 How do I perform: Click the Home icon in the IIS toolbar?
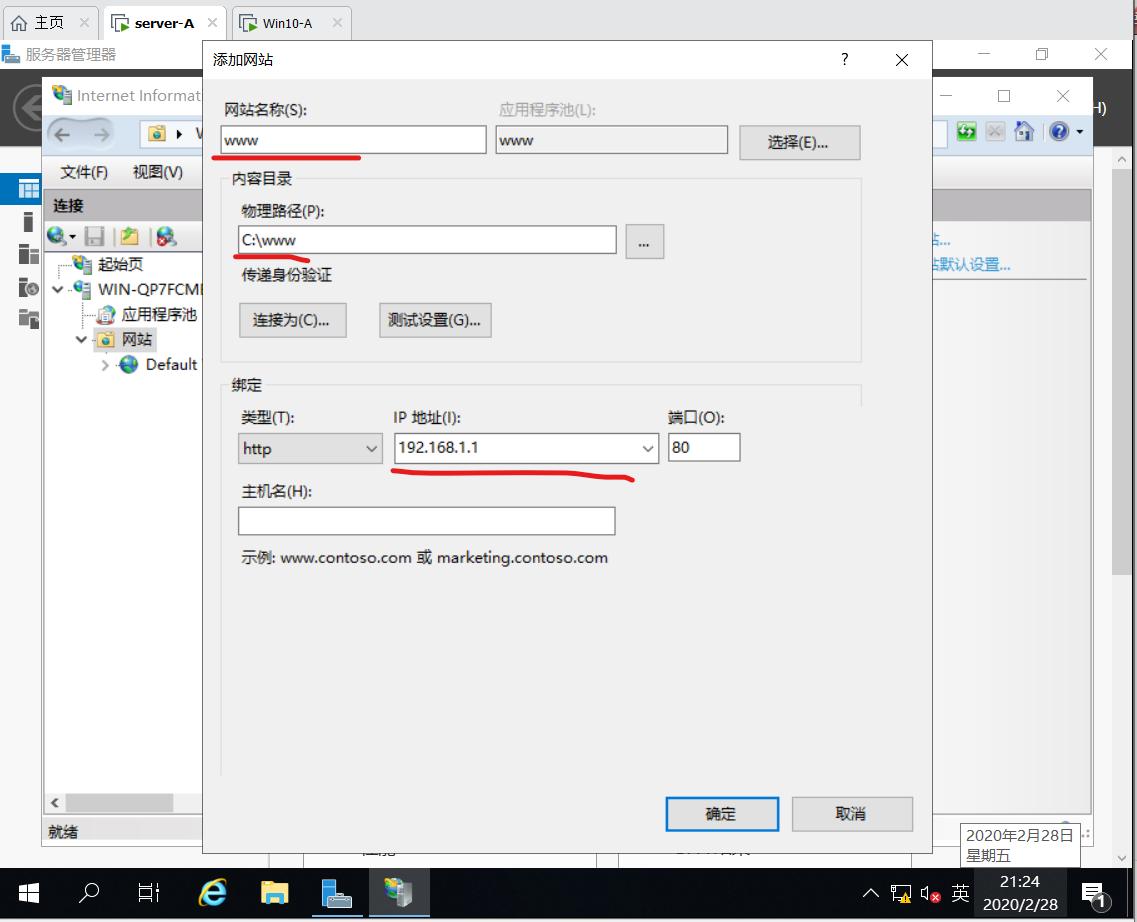tap(1023, 131)
